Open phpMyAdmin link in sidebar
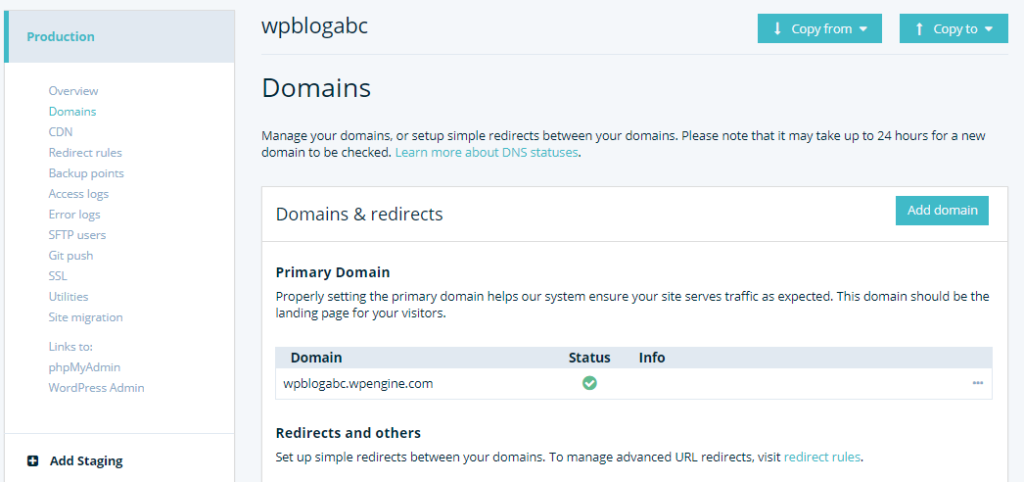 pos(84,367)
